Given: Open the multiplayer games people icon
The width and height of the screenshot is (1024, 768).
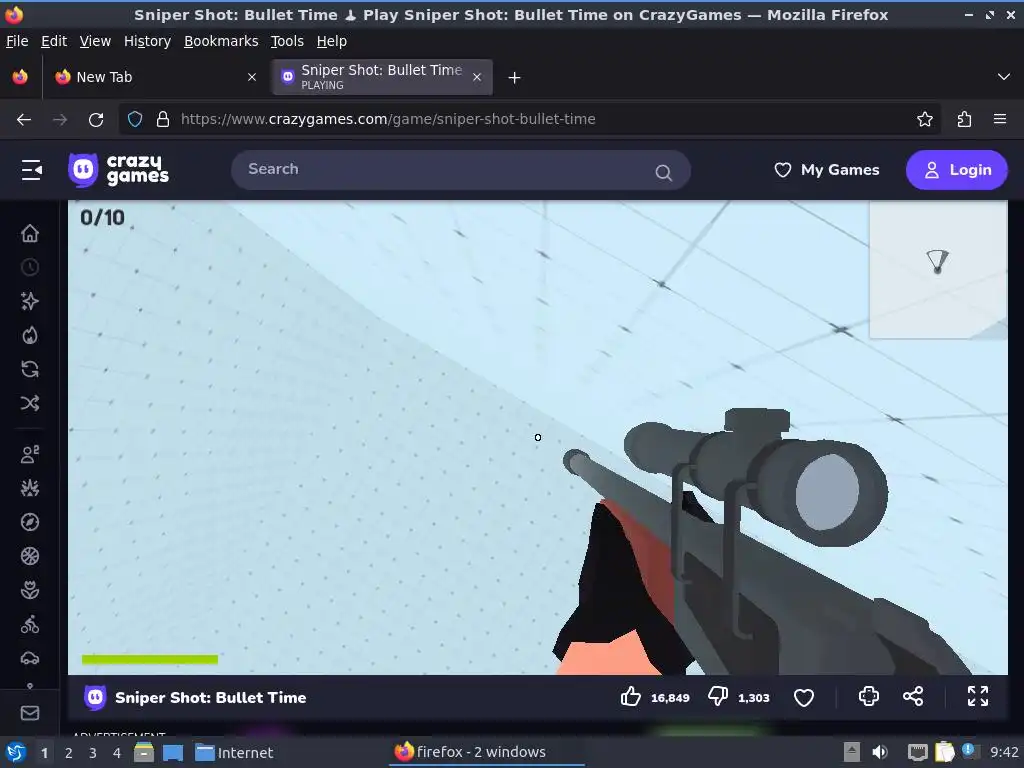Looking at the screenshot, I should click(x=30, y=454).
